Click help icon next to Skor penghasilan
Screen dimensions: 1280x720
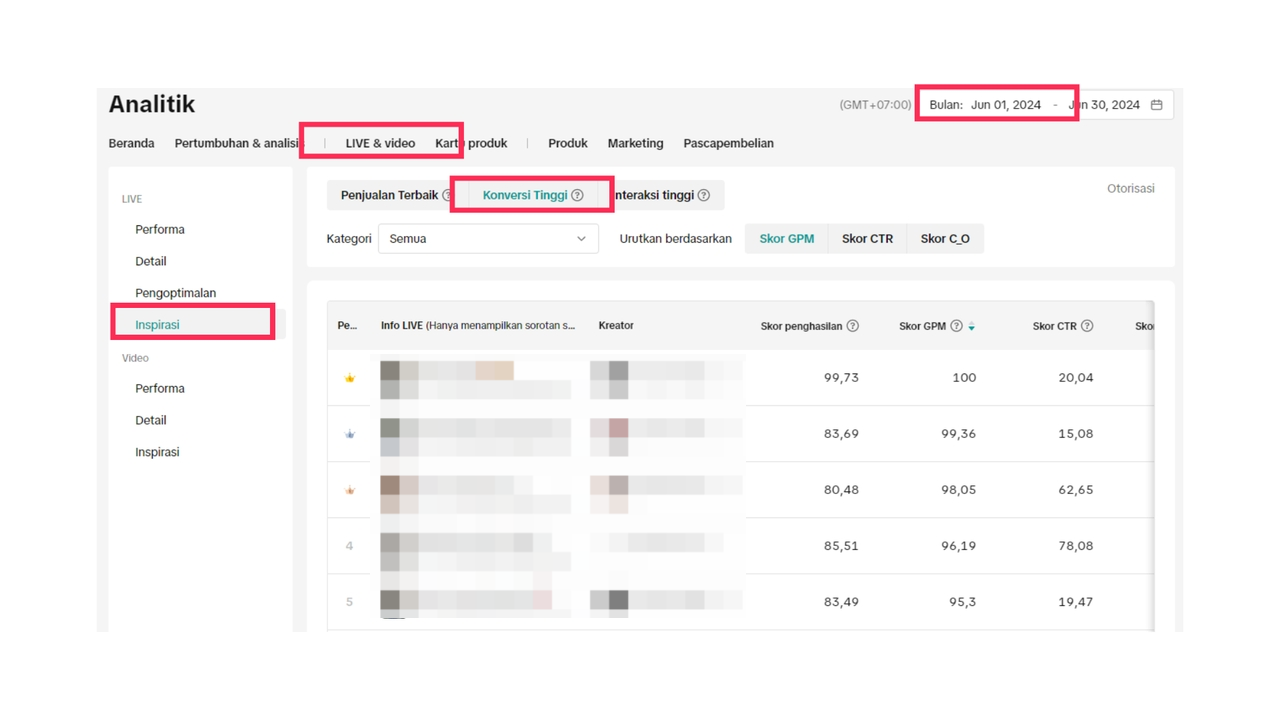[x=853, y=326]
